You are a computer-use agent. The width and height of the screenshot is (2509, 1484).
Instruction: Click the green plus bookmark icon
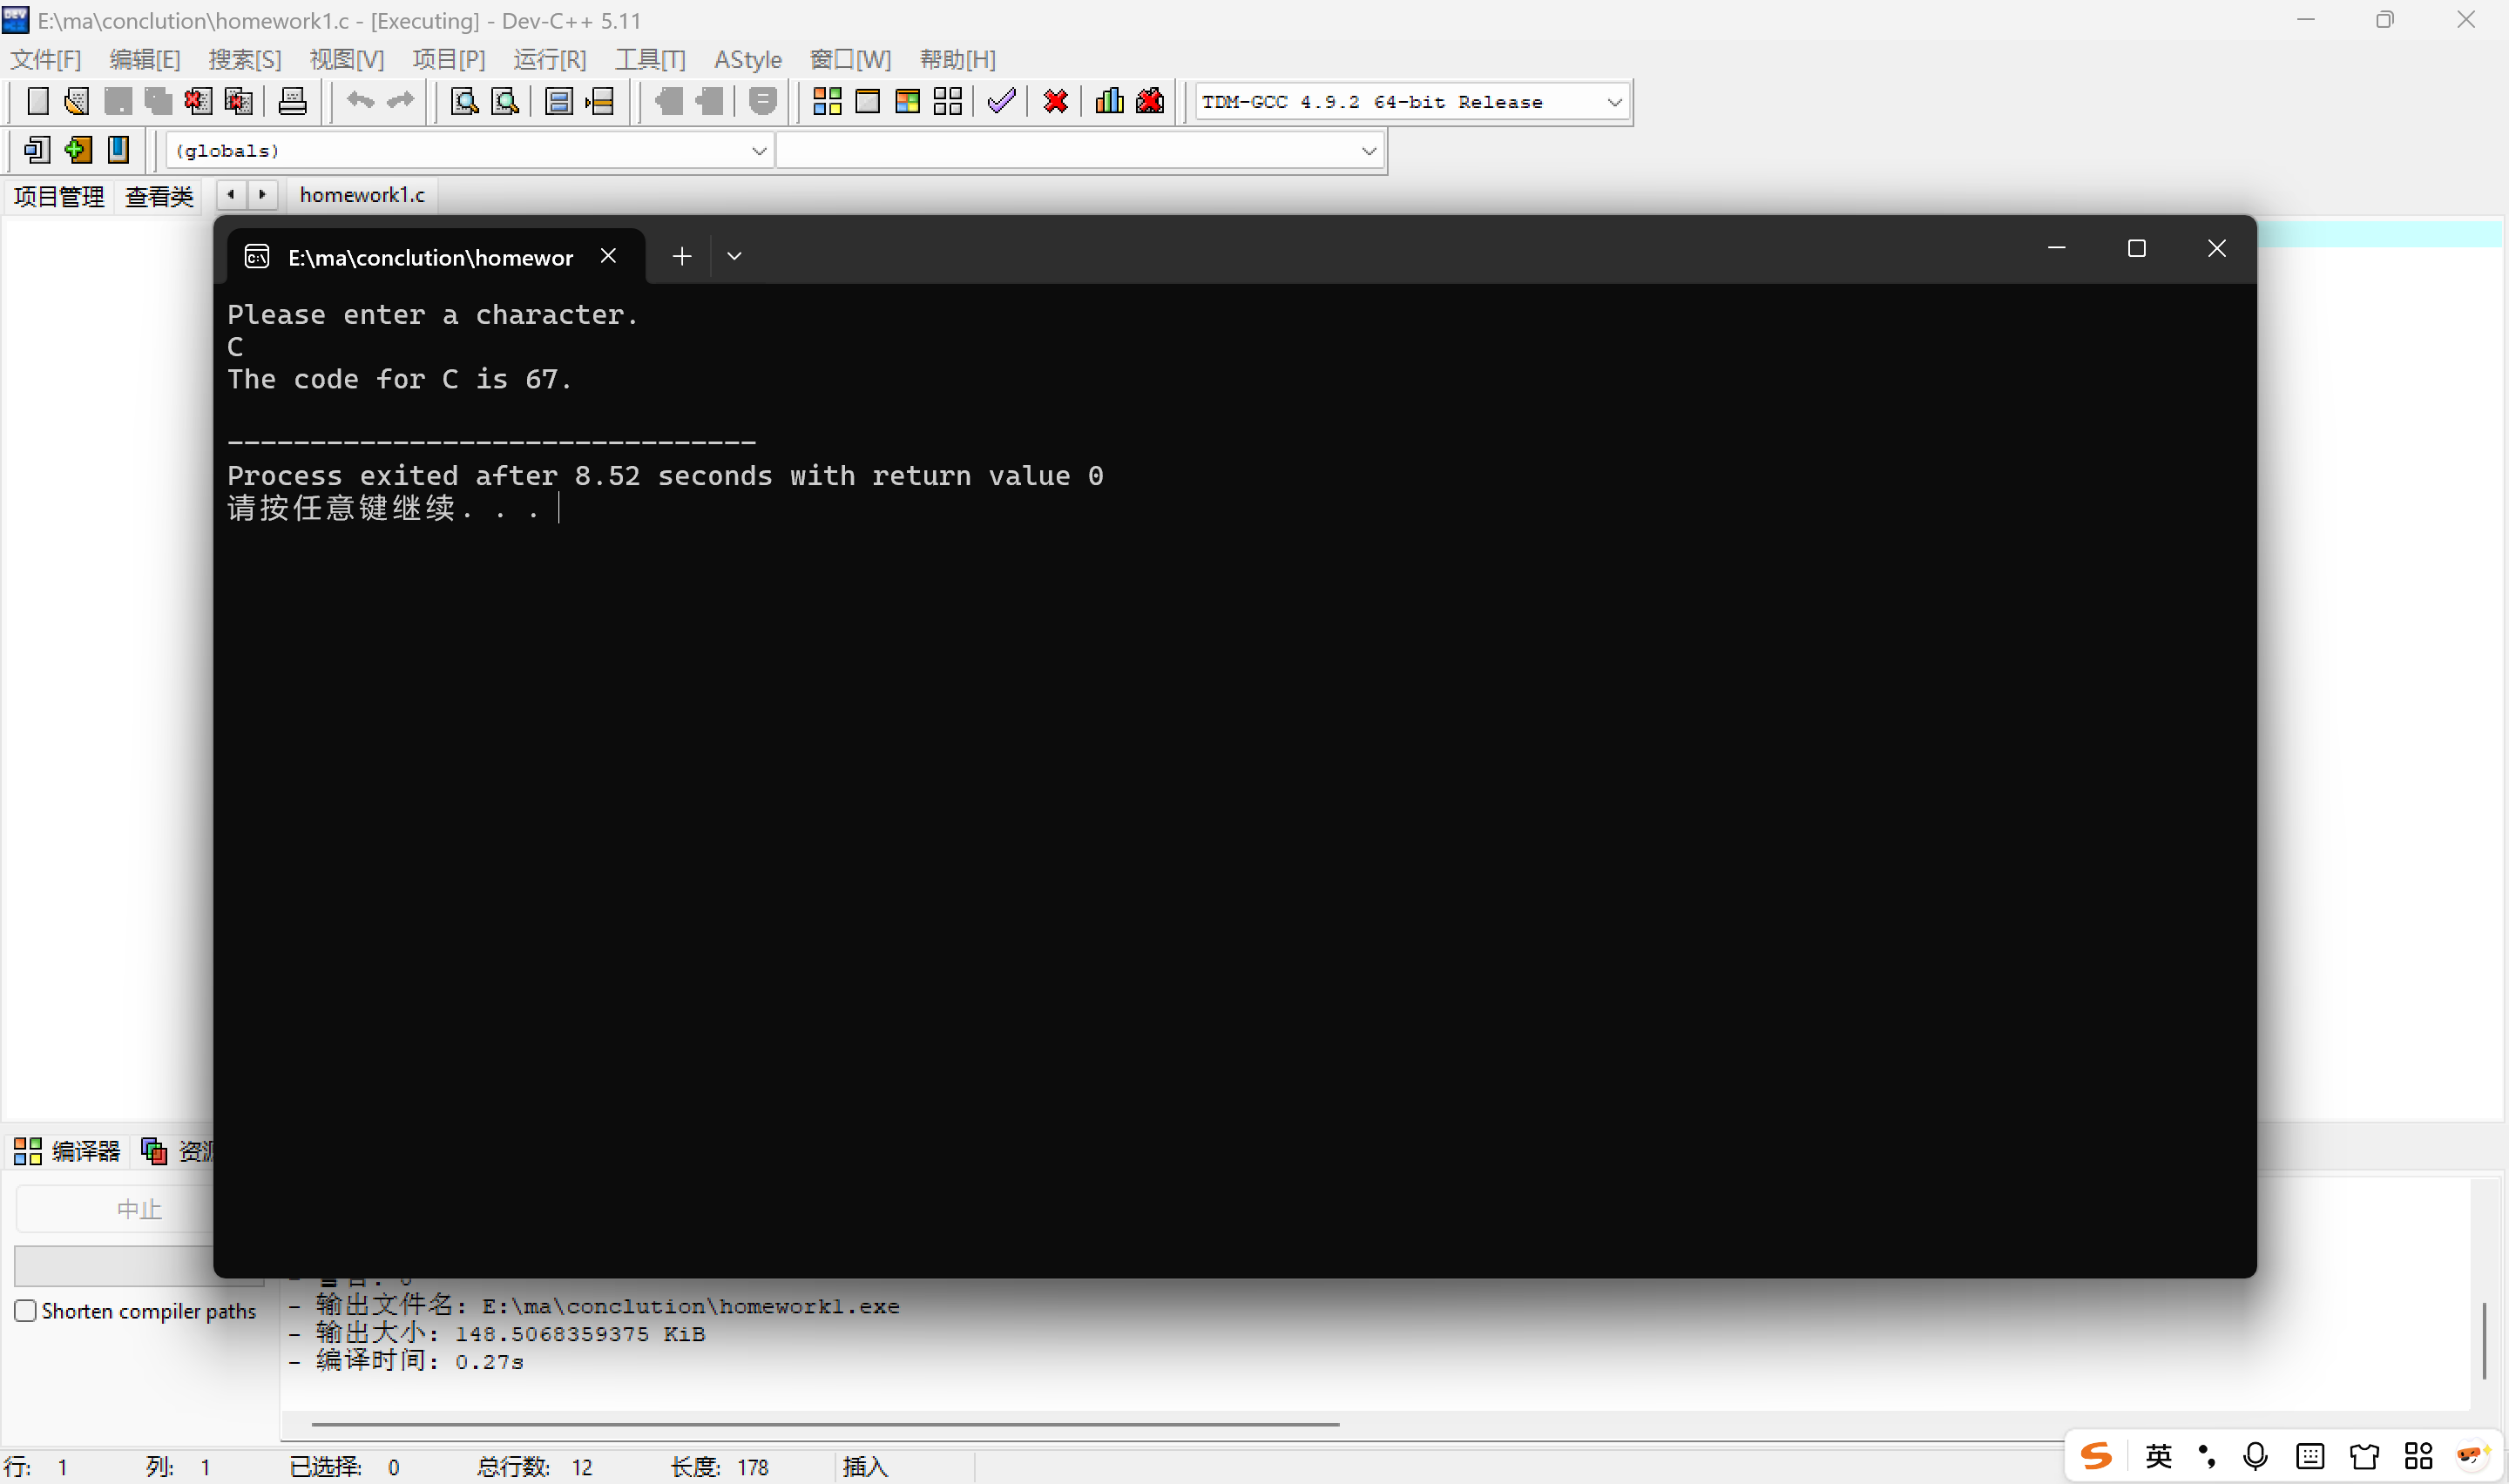pos(78,150)
